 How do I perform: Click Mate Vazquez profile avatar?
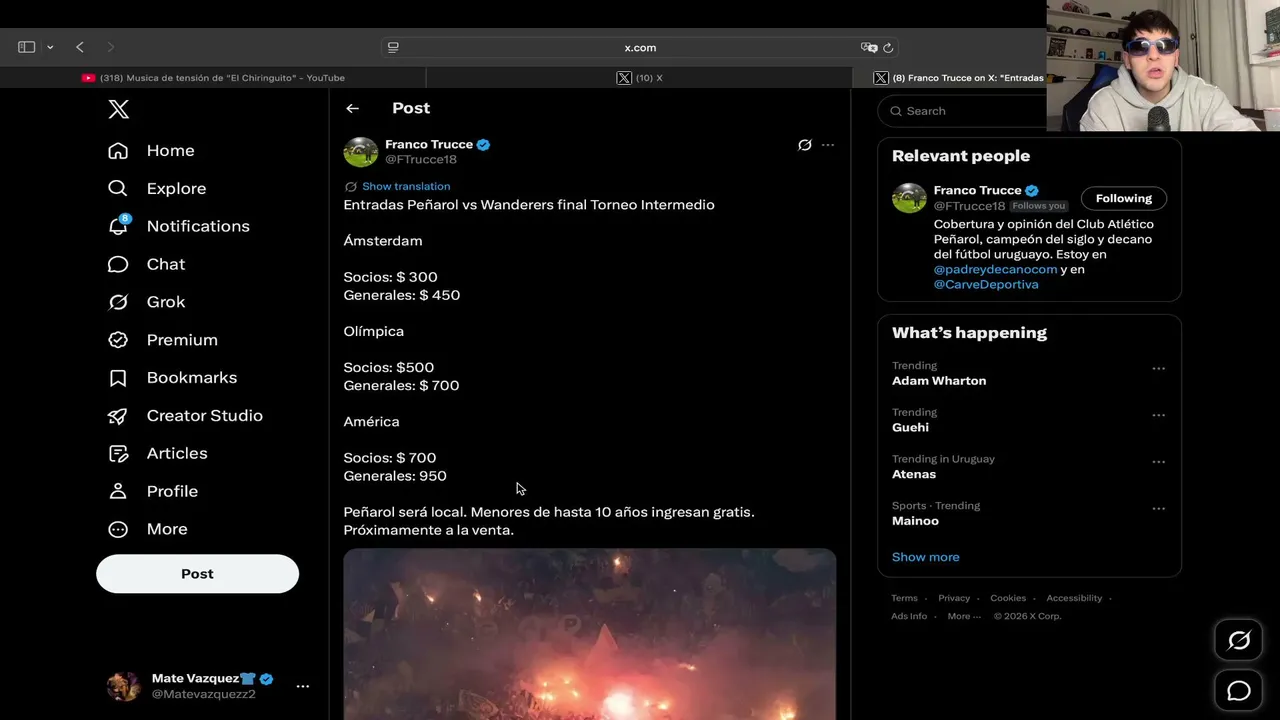[124, 686]
